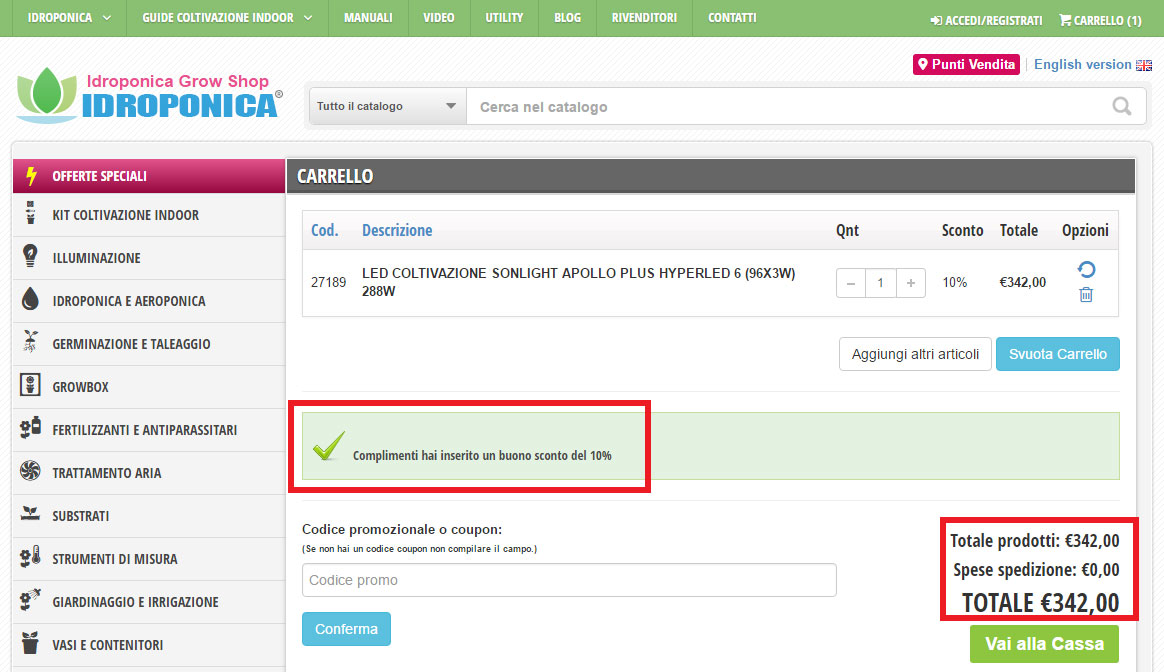This screenshot has width=1164, height=672.
Task: Click the Kit Coltivazione Indoor icon
Action: [x=30, y=213]
